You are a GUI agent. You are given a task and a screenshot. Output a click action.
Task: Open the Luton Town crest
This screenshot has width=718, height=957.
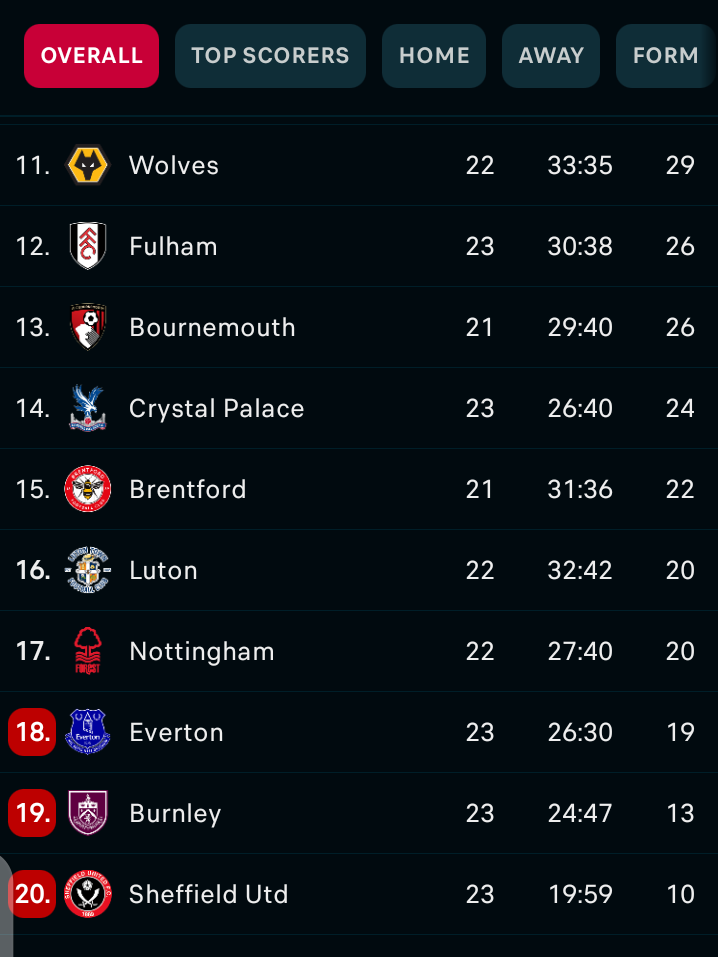pyautogui.click(x=88, y=570)
